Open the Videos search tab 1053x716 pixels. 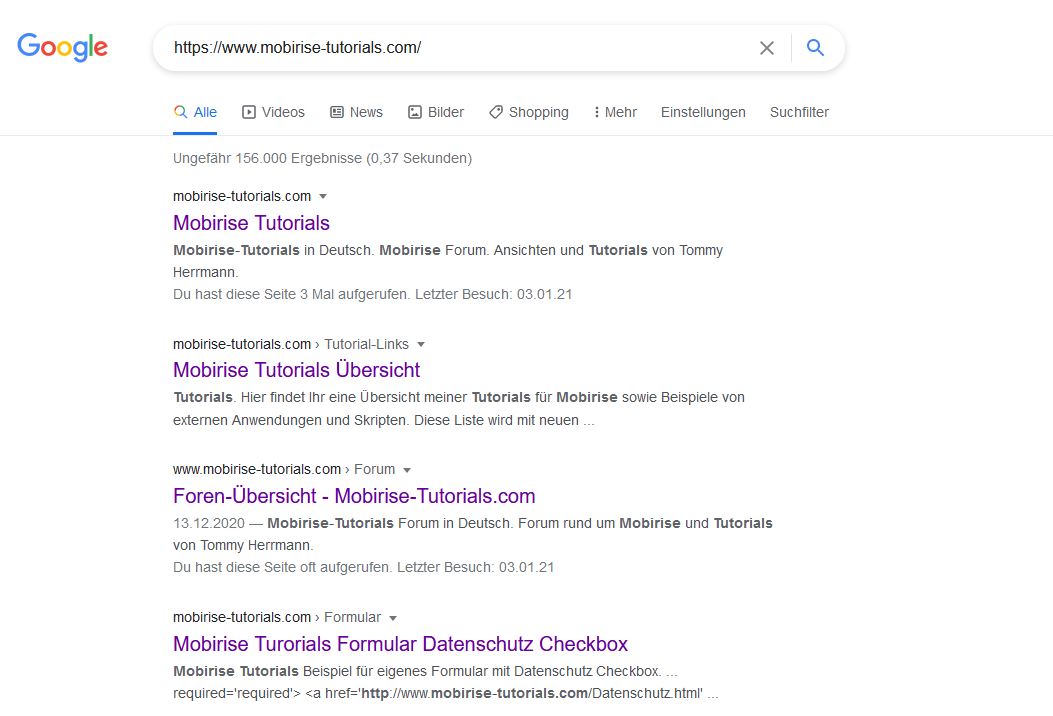273,112
